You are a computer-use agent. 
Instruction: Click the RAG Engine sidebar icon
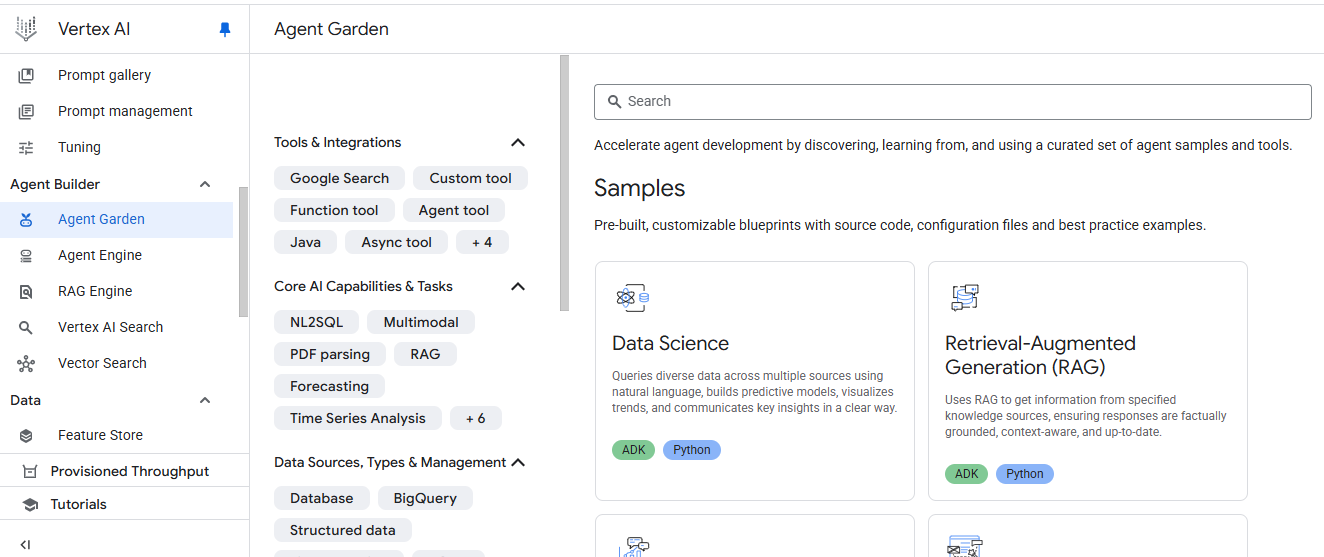26,291
